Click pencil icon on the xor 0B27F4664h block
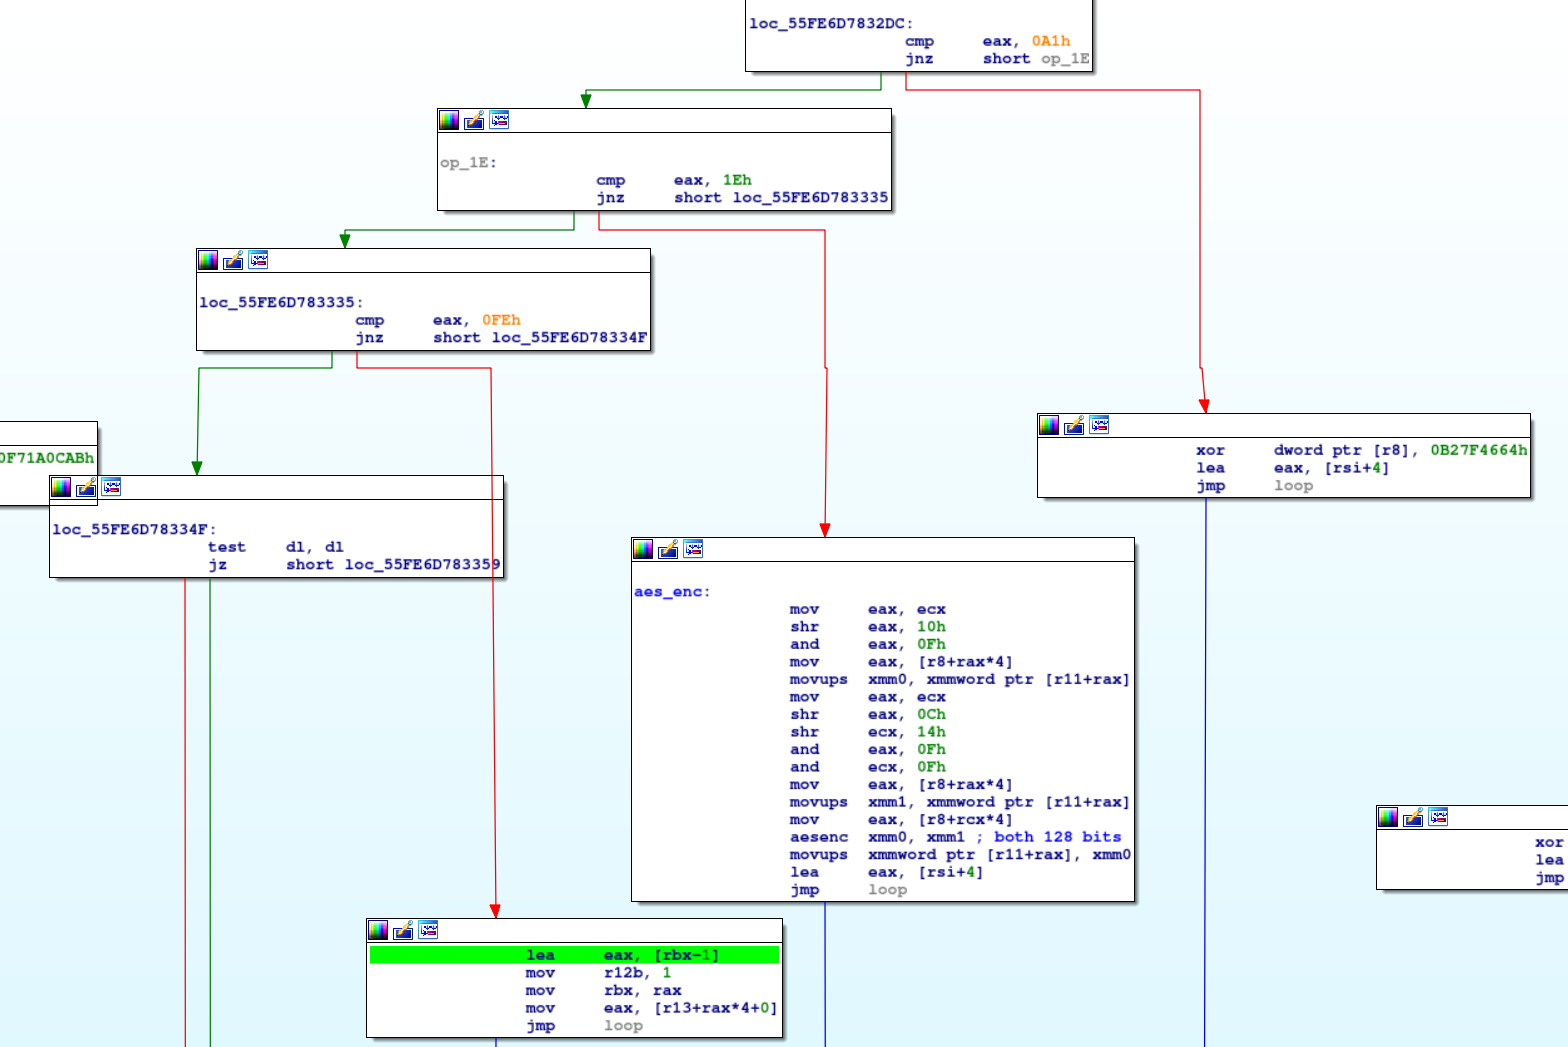This screenshot has width=1568, height=1047. (1074, 425)
